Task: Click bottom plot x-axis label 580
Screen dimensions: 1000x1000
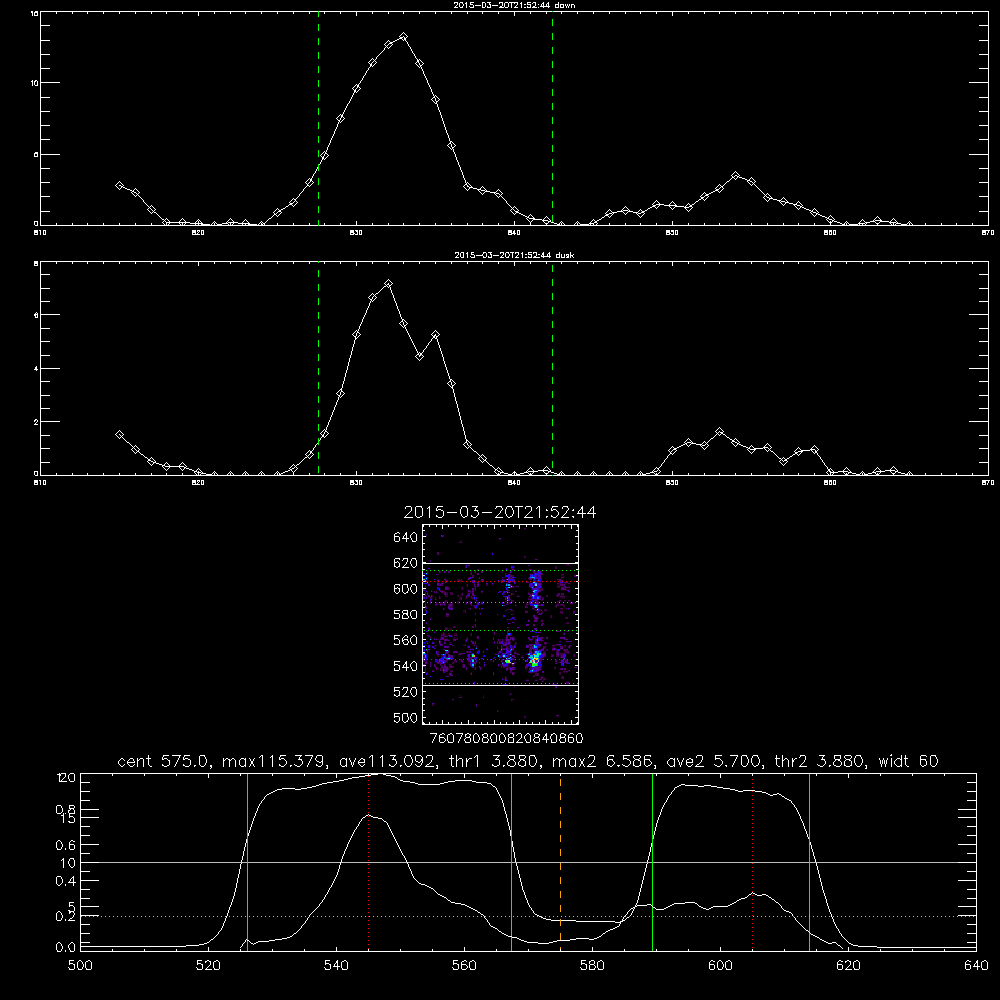Action: 592,966
